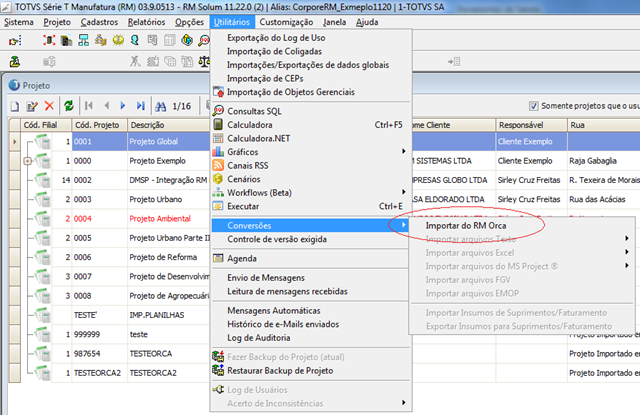The width and height of the screenshot is (640, 415).
Task: Expand Gráficos submenu arrow
Action: coord(403,151)
